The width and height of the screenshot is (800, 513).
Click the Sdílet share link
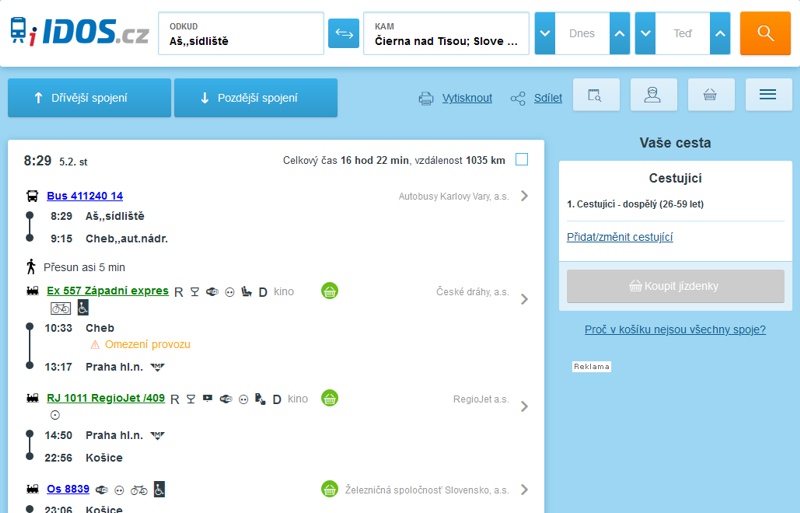(x=547, y=98)
